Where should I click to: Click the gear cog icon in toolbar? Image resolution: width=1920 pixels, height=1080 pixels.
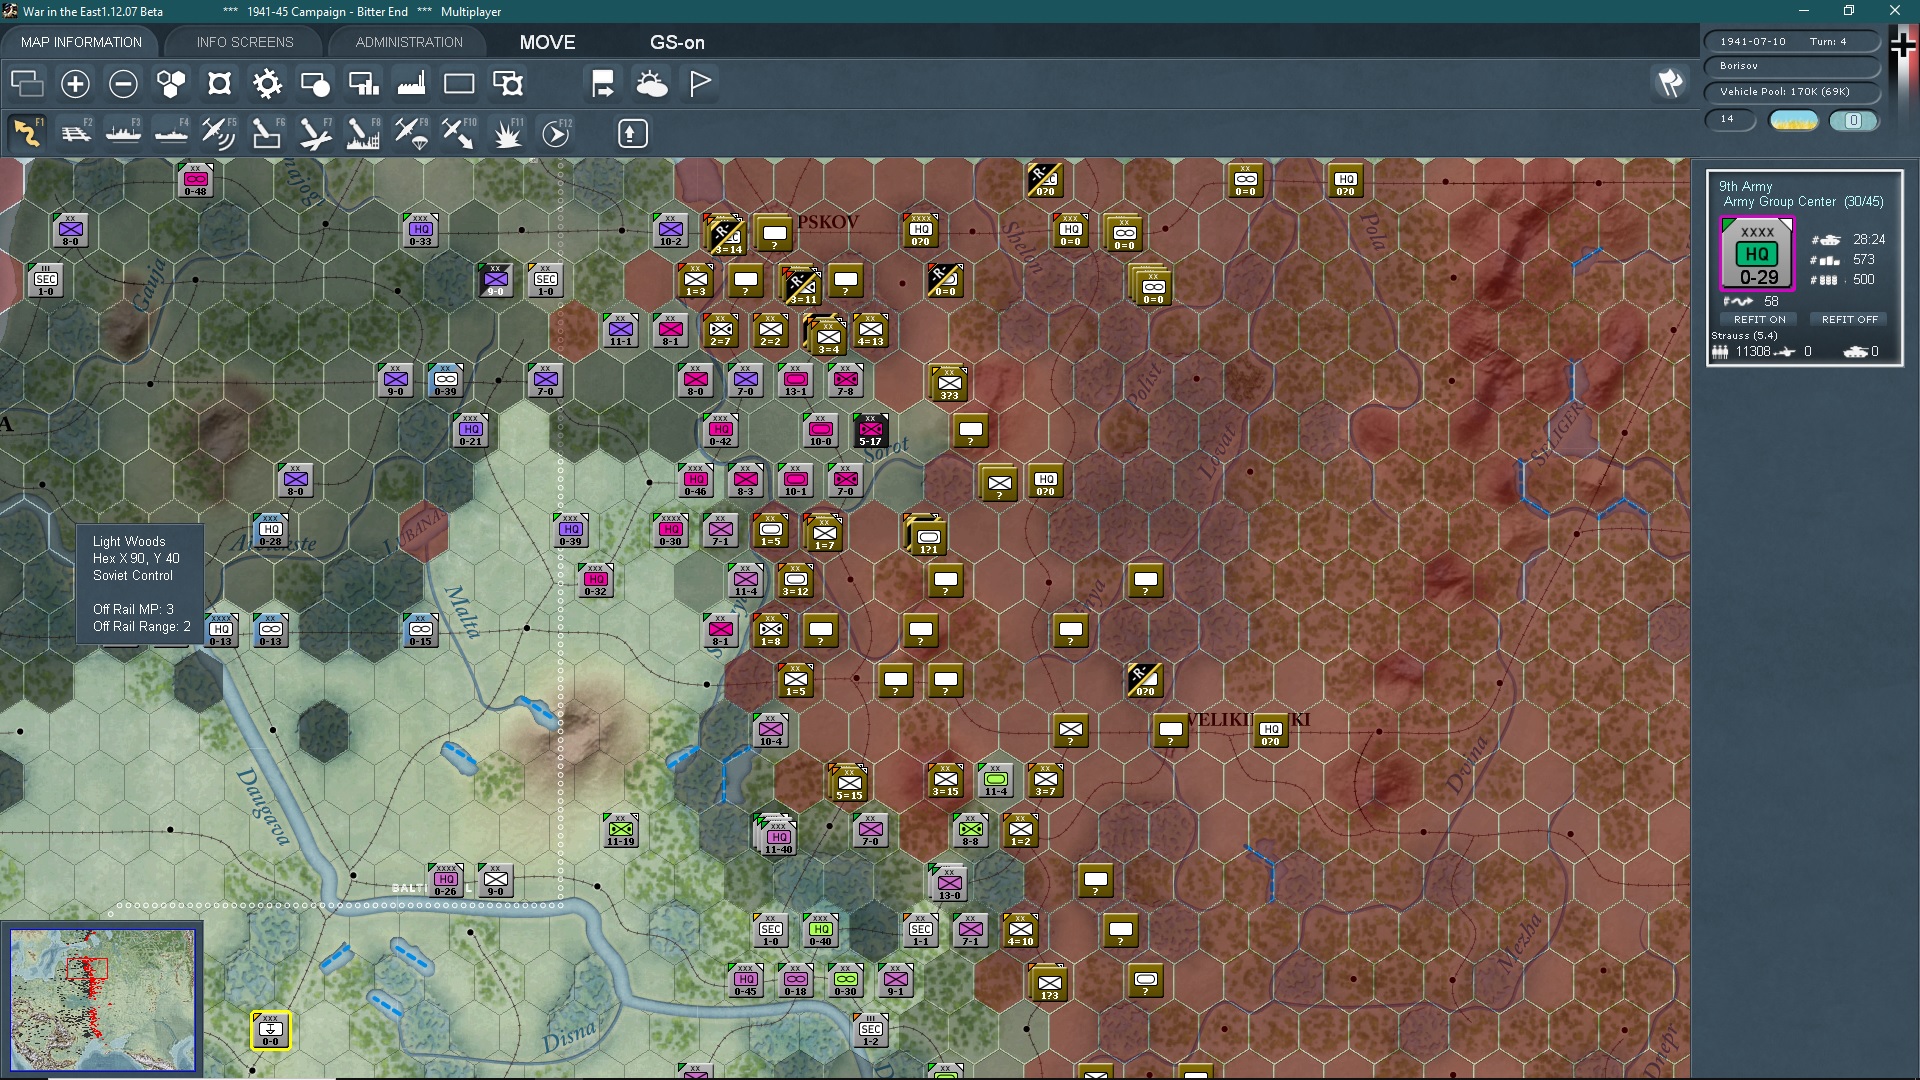(267, 83)
